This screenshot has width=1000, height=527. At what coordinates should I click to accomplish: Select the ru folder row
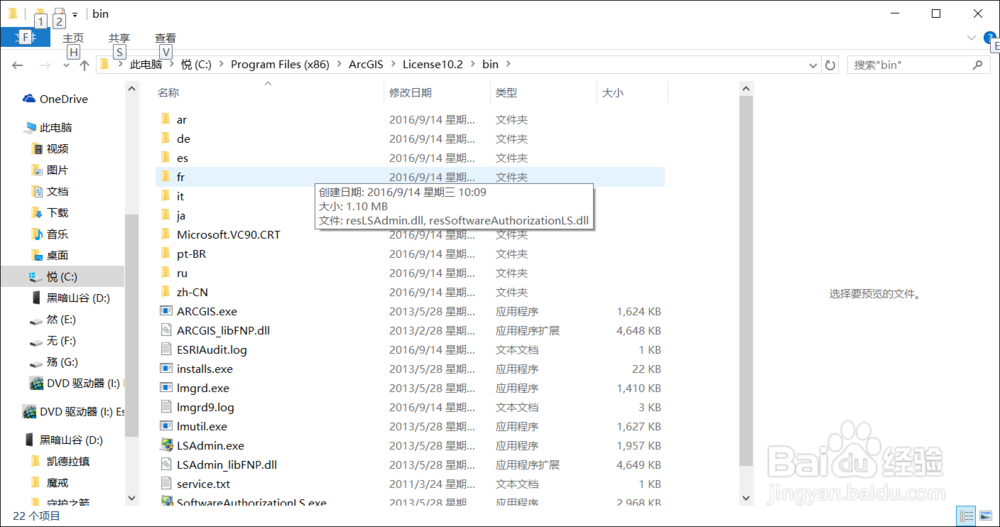[410, 272]
